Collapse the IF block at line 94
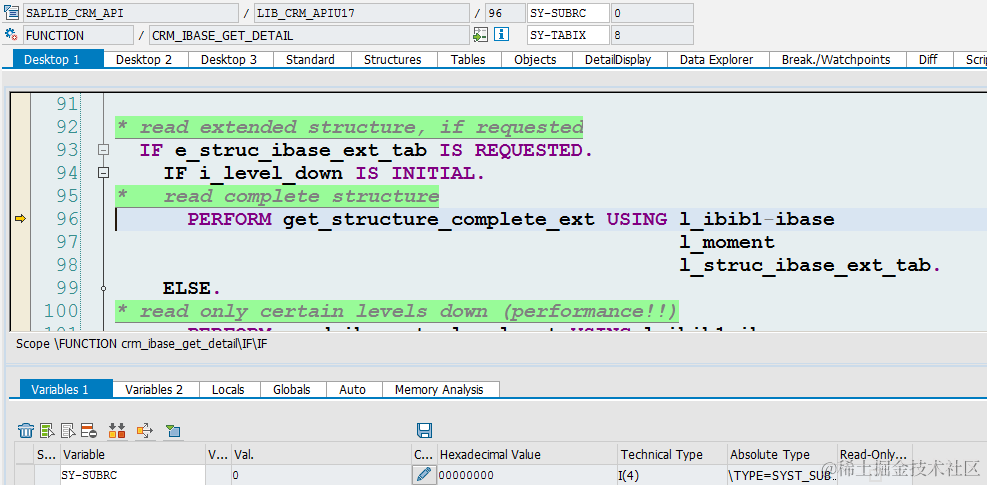Viewport: 987px width, 485px height. 103,173
